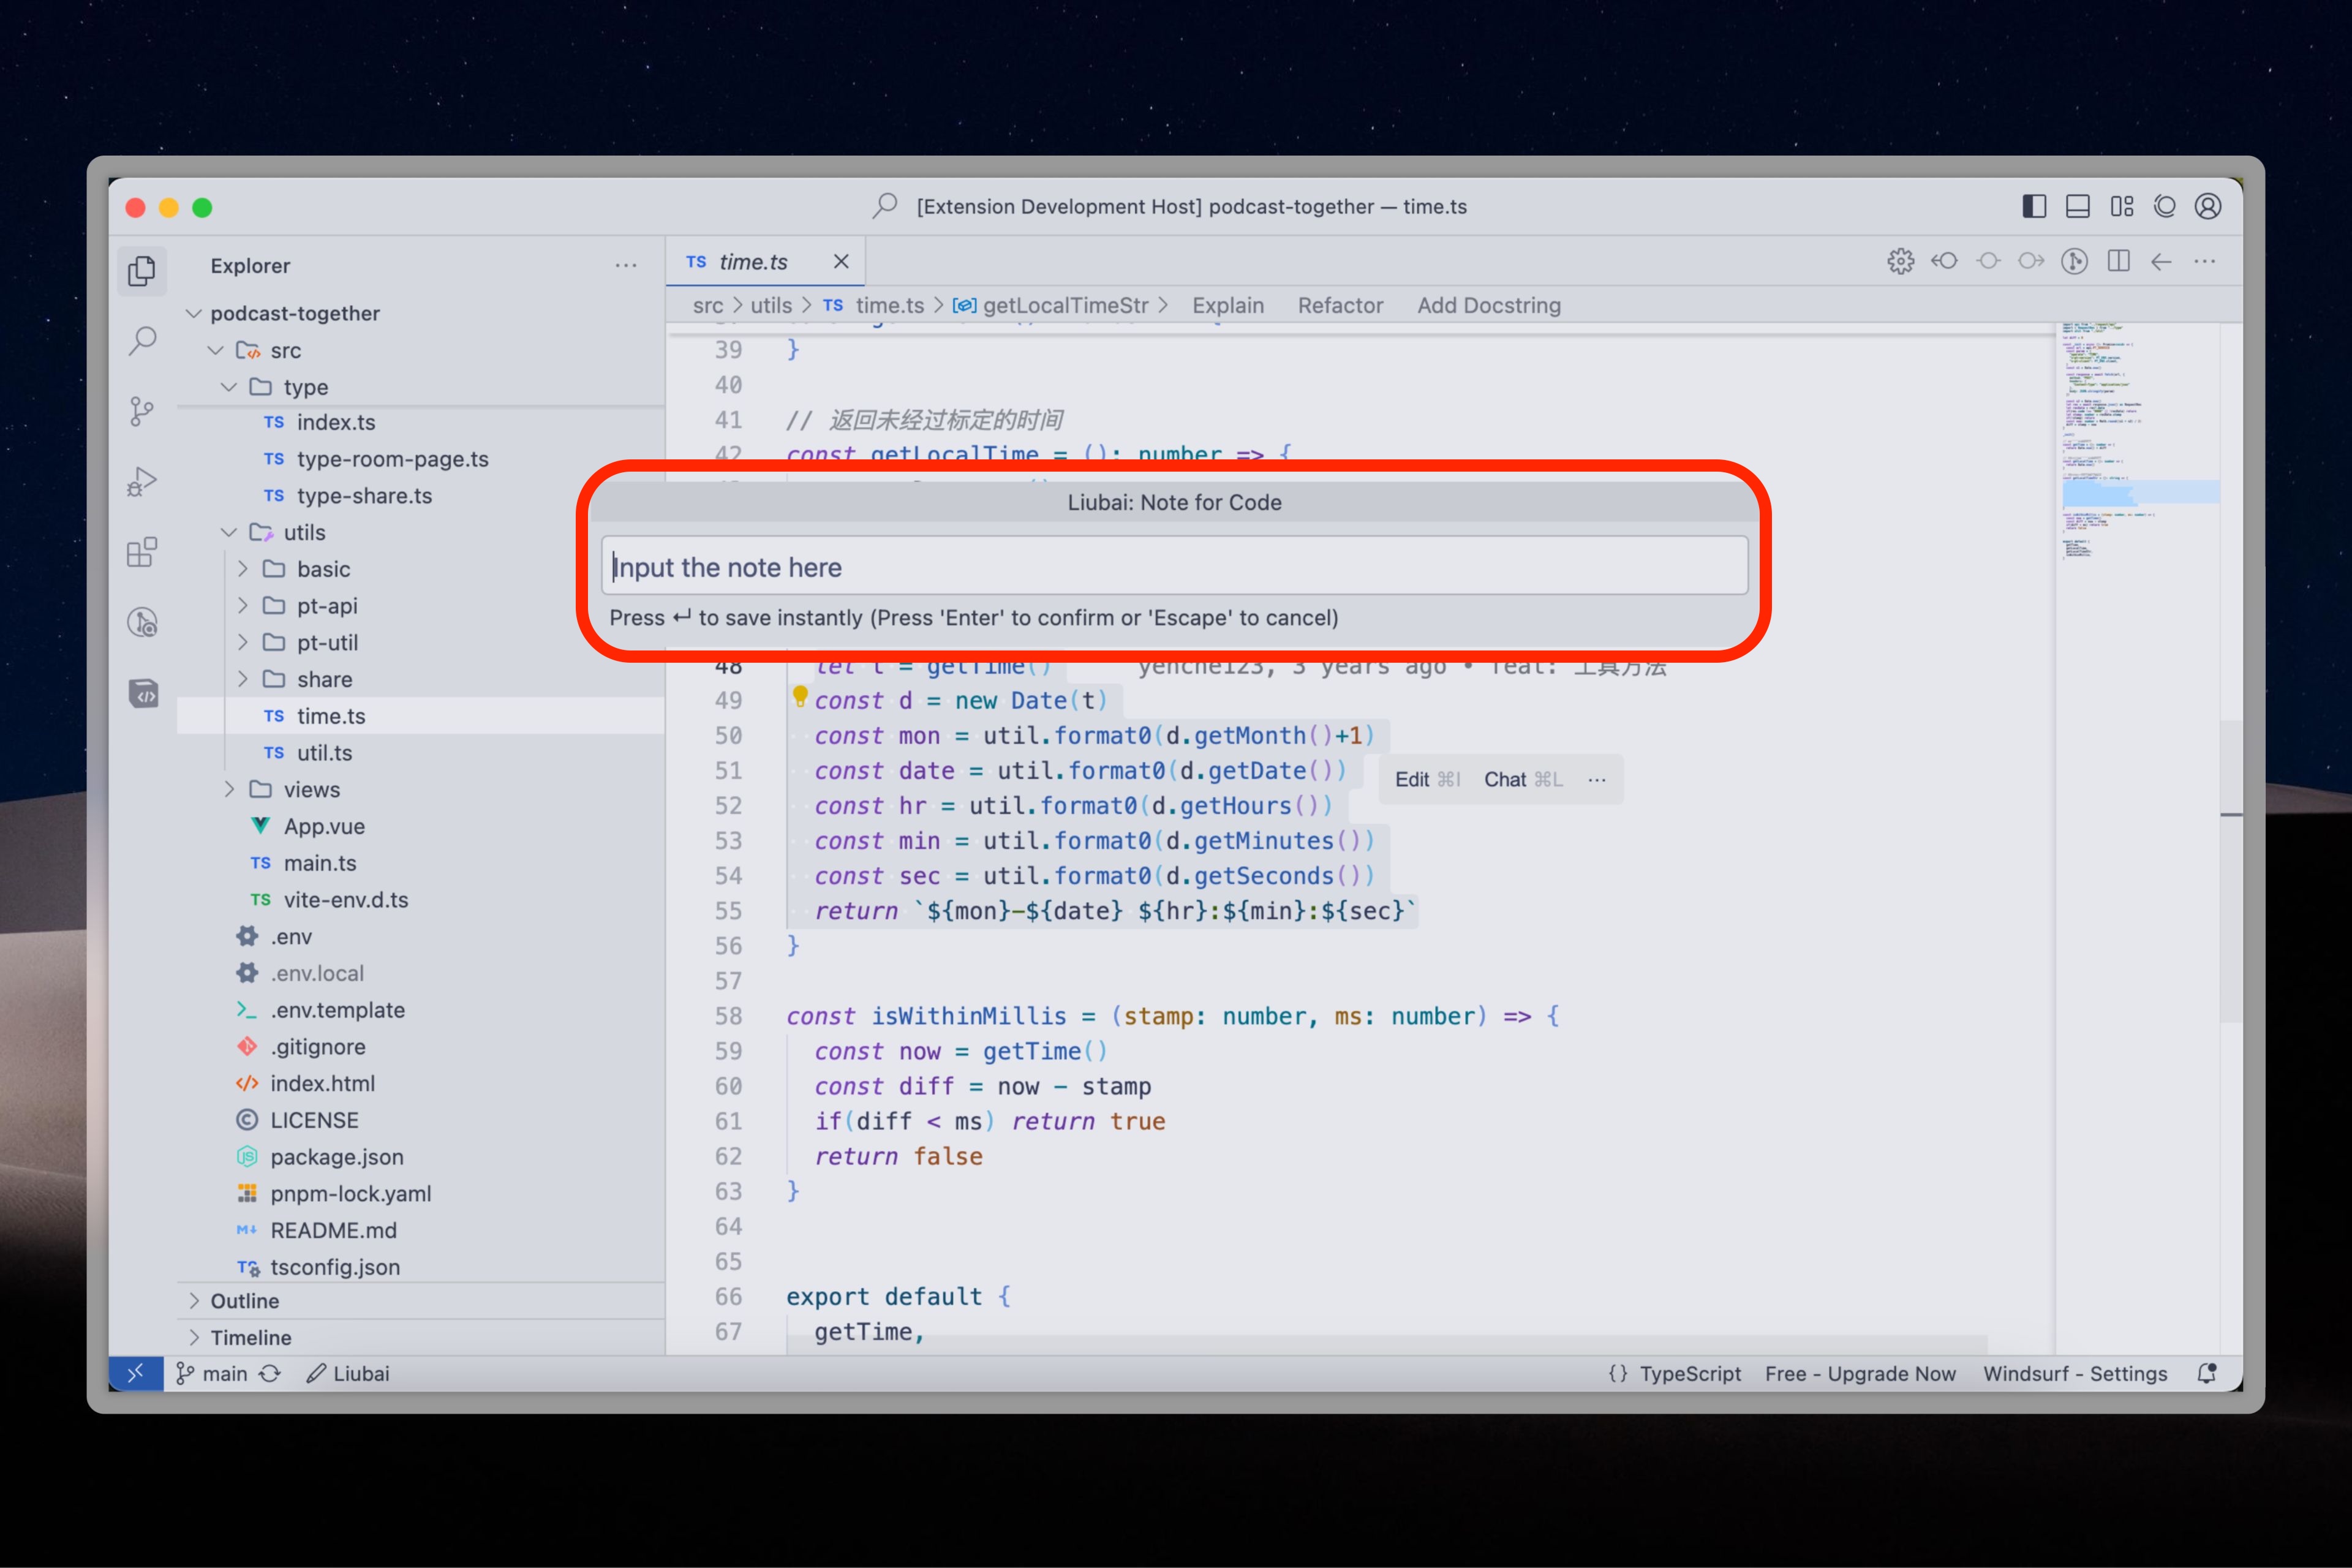This screenshot has width=2352, height=1568.
Task: Click Add Docstring action
Action: (1488, 305)
